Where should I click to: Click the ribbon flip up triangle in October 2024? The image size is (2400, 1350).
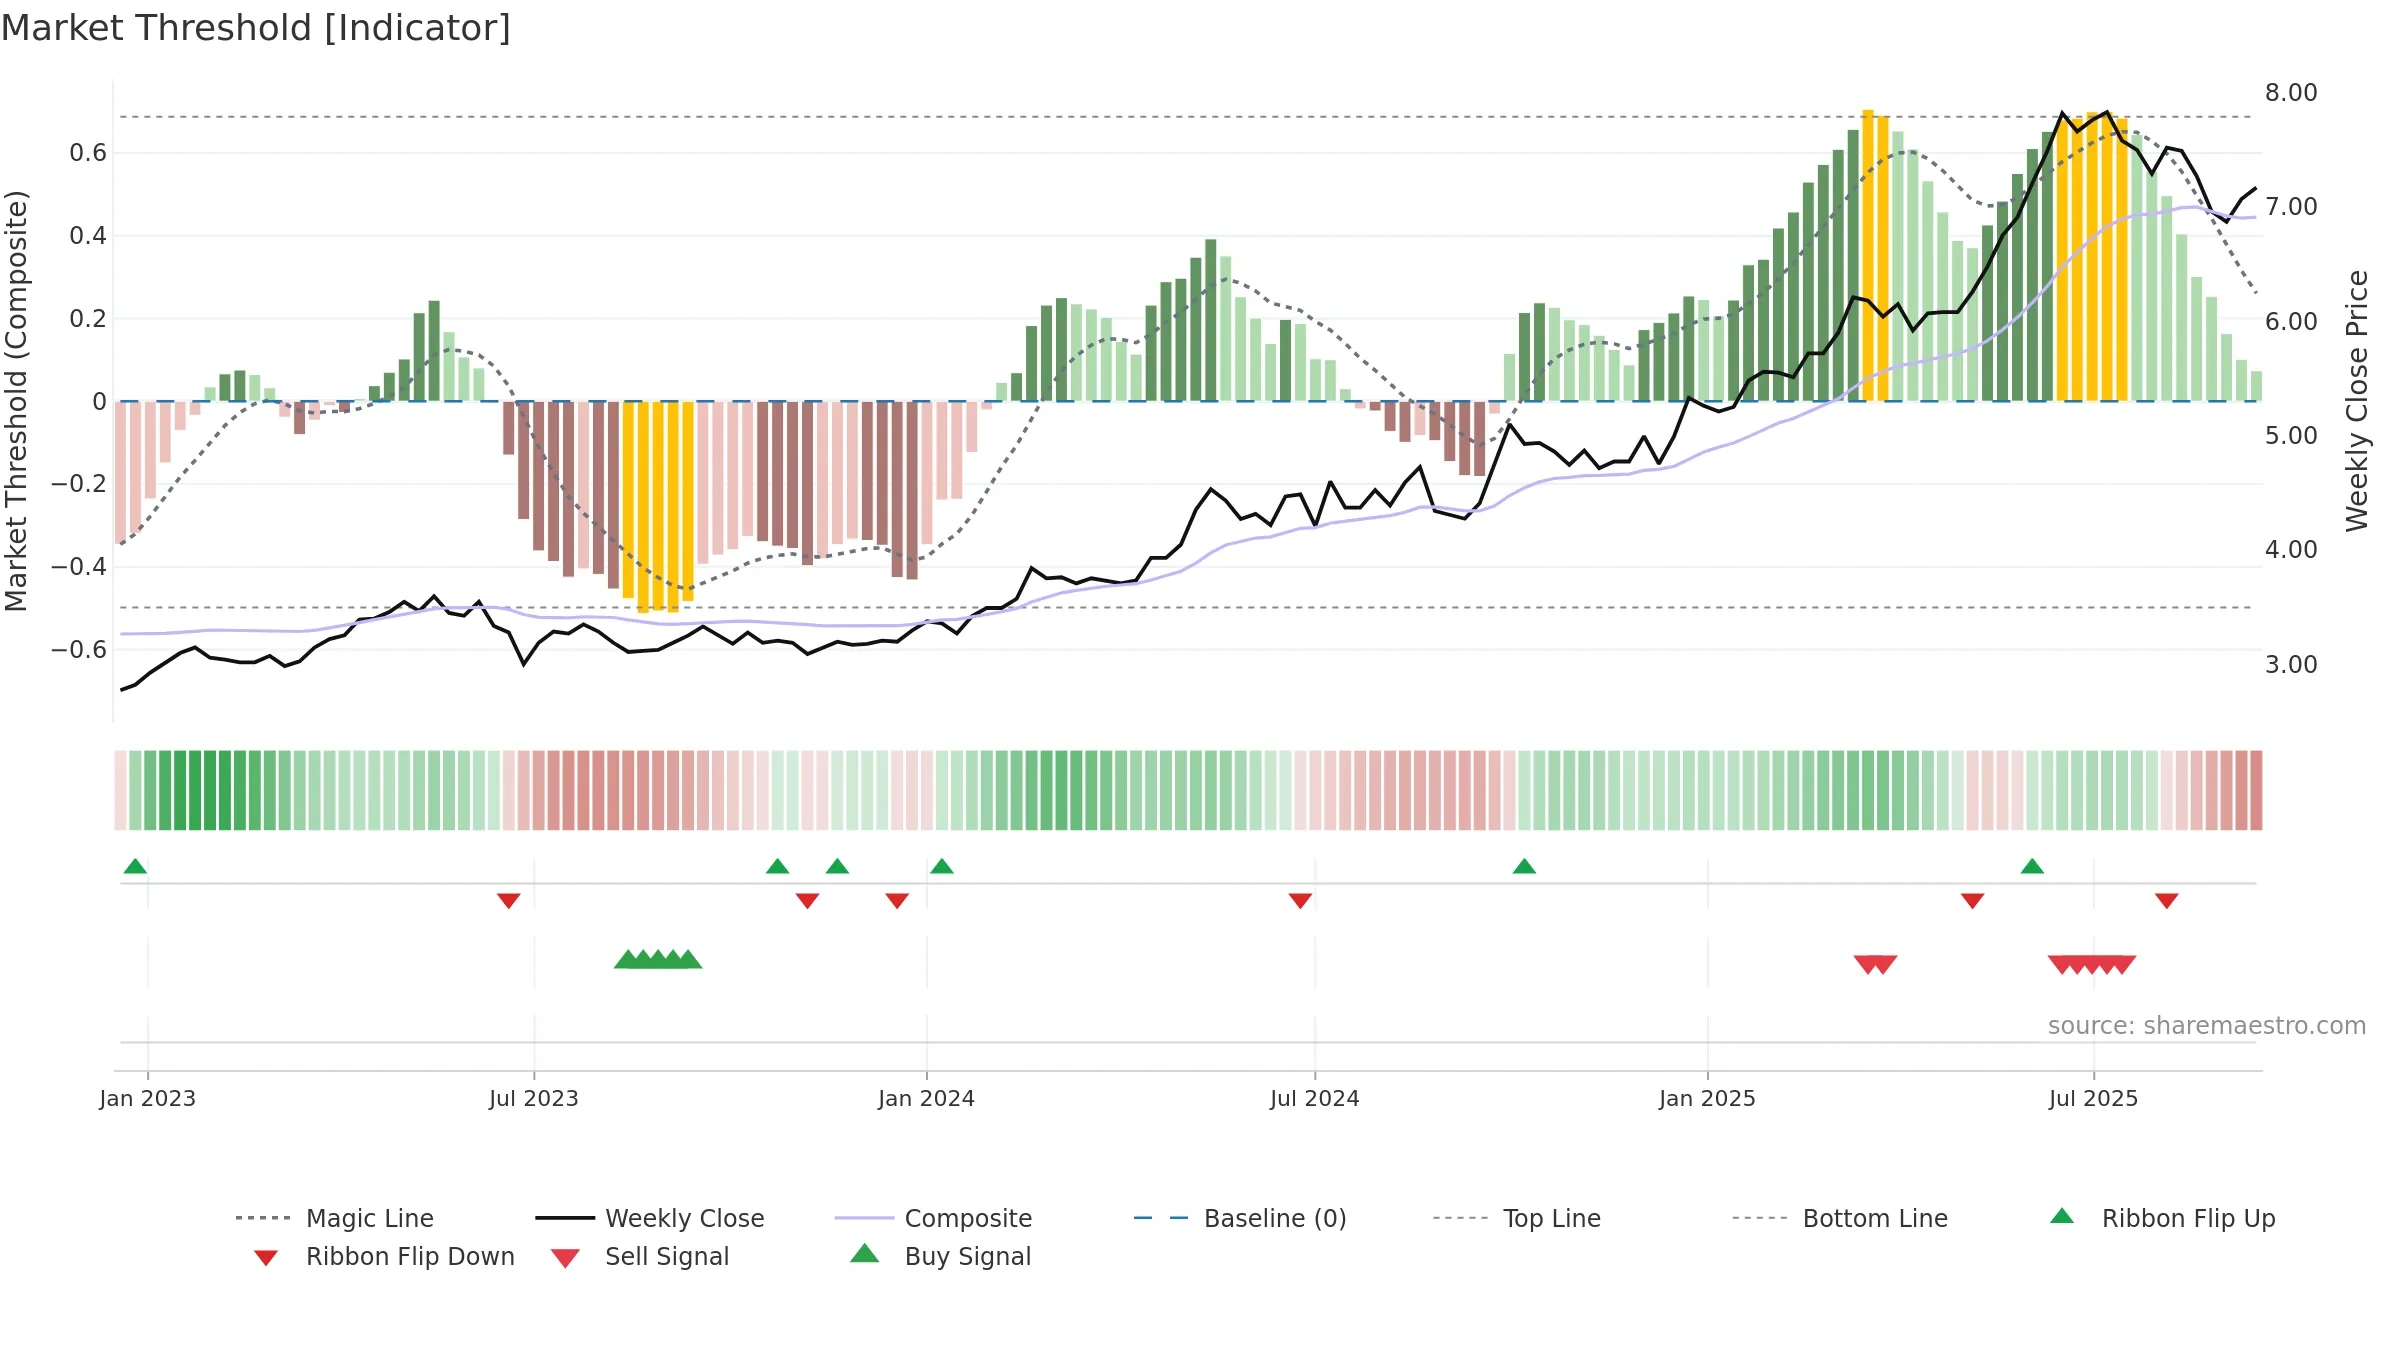click(1524, 866)
